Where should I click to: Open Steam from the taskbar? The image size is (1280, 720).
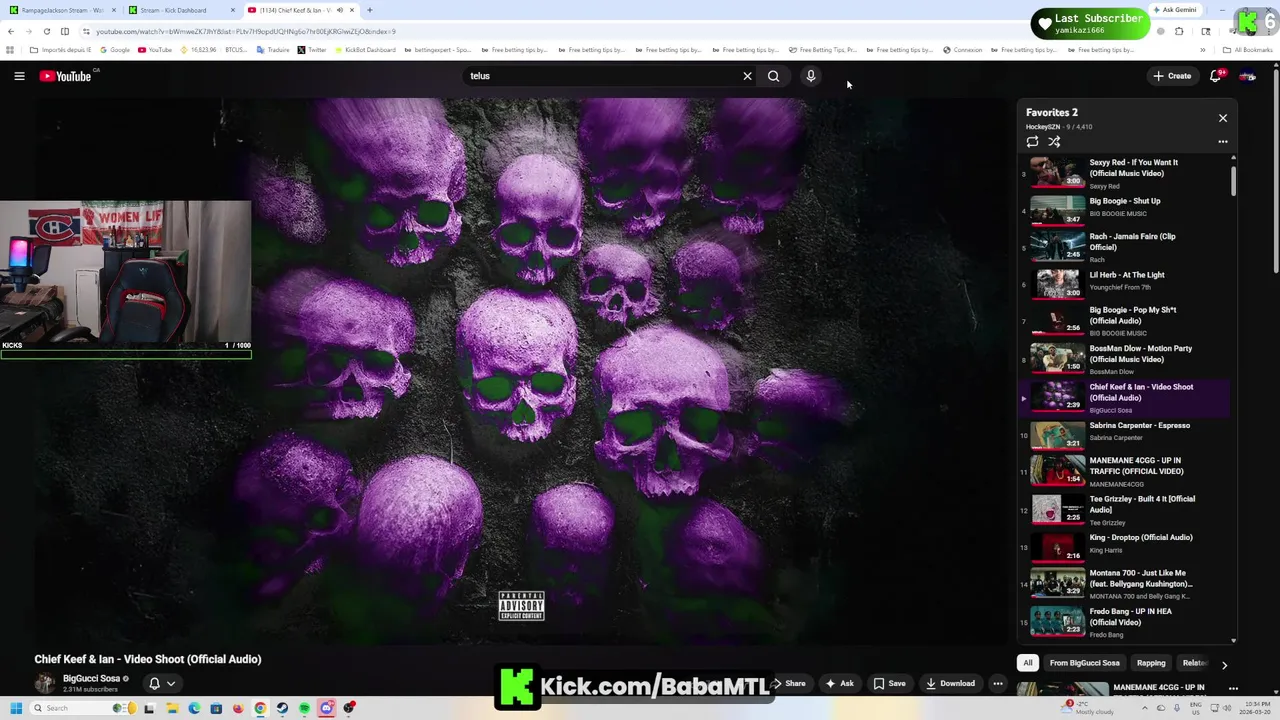pyautogui.click(x=282, y=708)
